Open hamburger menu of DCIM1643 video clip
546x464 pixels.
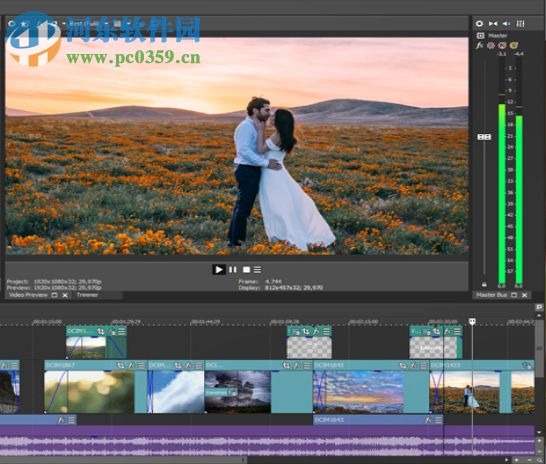click(x=423, y=365)
